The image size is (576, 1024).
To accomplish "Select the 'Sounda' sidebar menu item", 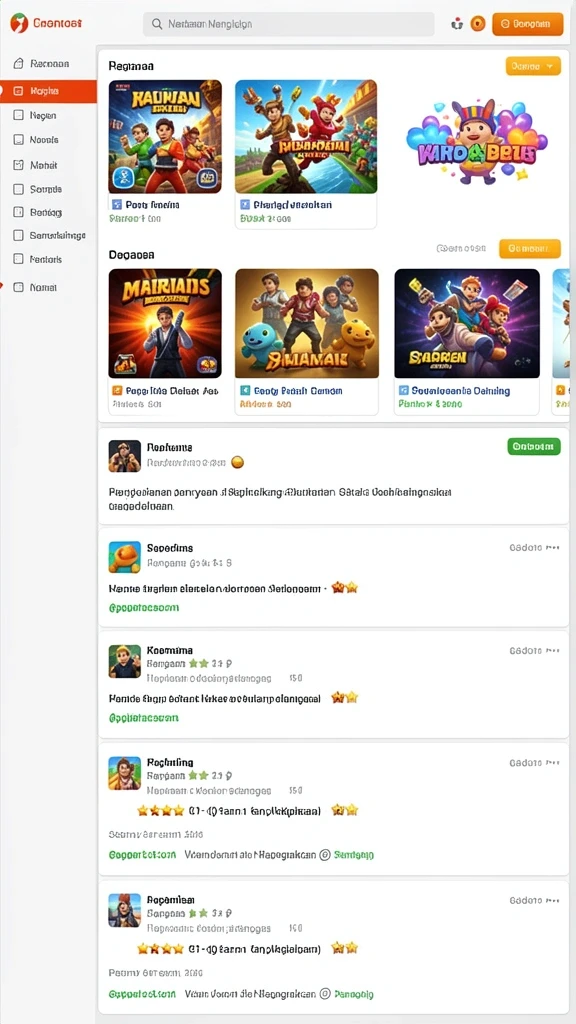I will click(48, 189).
